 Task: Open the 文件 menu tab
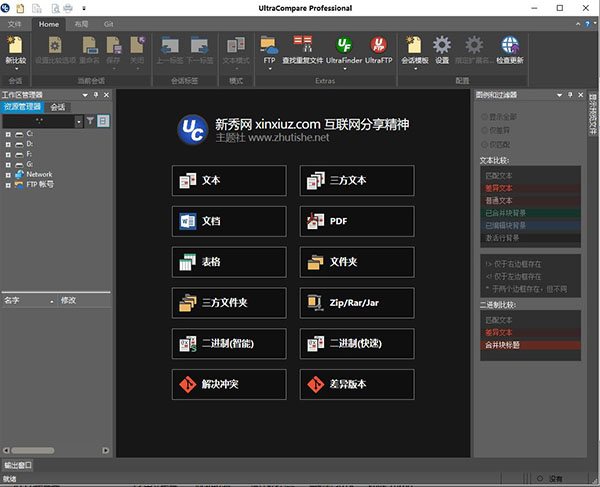click(15, 24)
